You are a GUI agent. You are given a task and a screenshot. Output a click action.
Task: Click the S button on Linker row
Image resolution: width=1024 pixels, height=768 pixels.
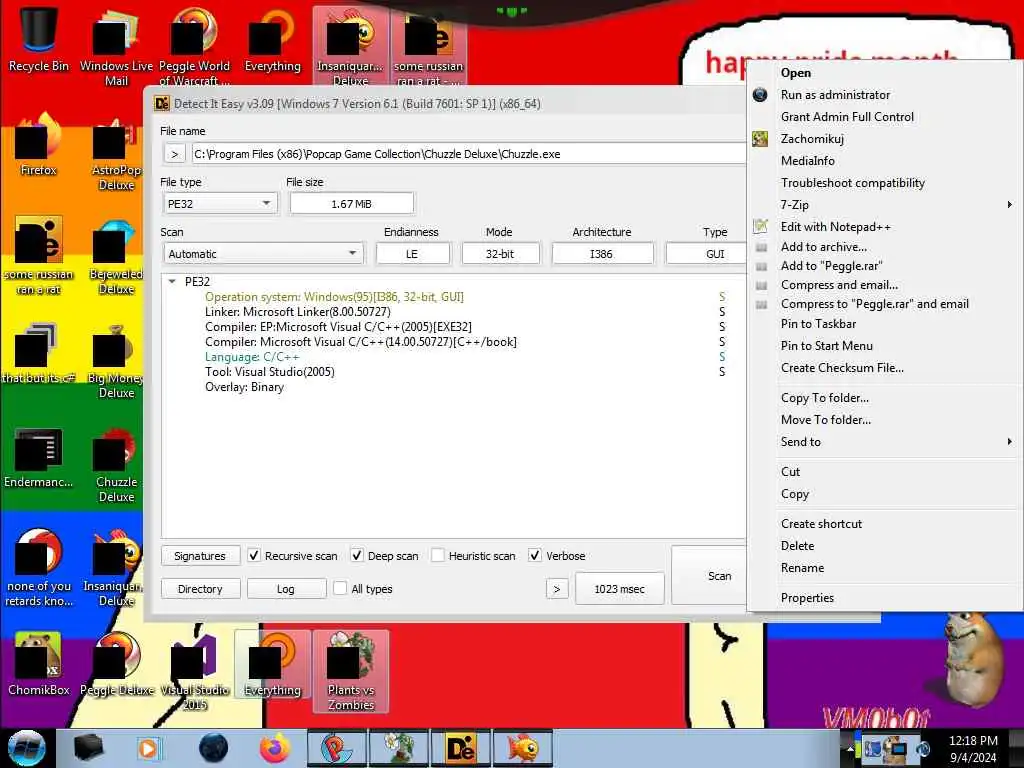click(x=722, y=312)
